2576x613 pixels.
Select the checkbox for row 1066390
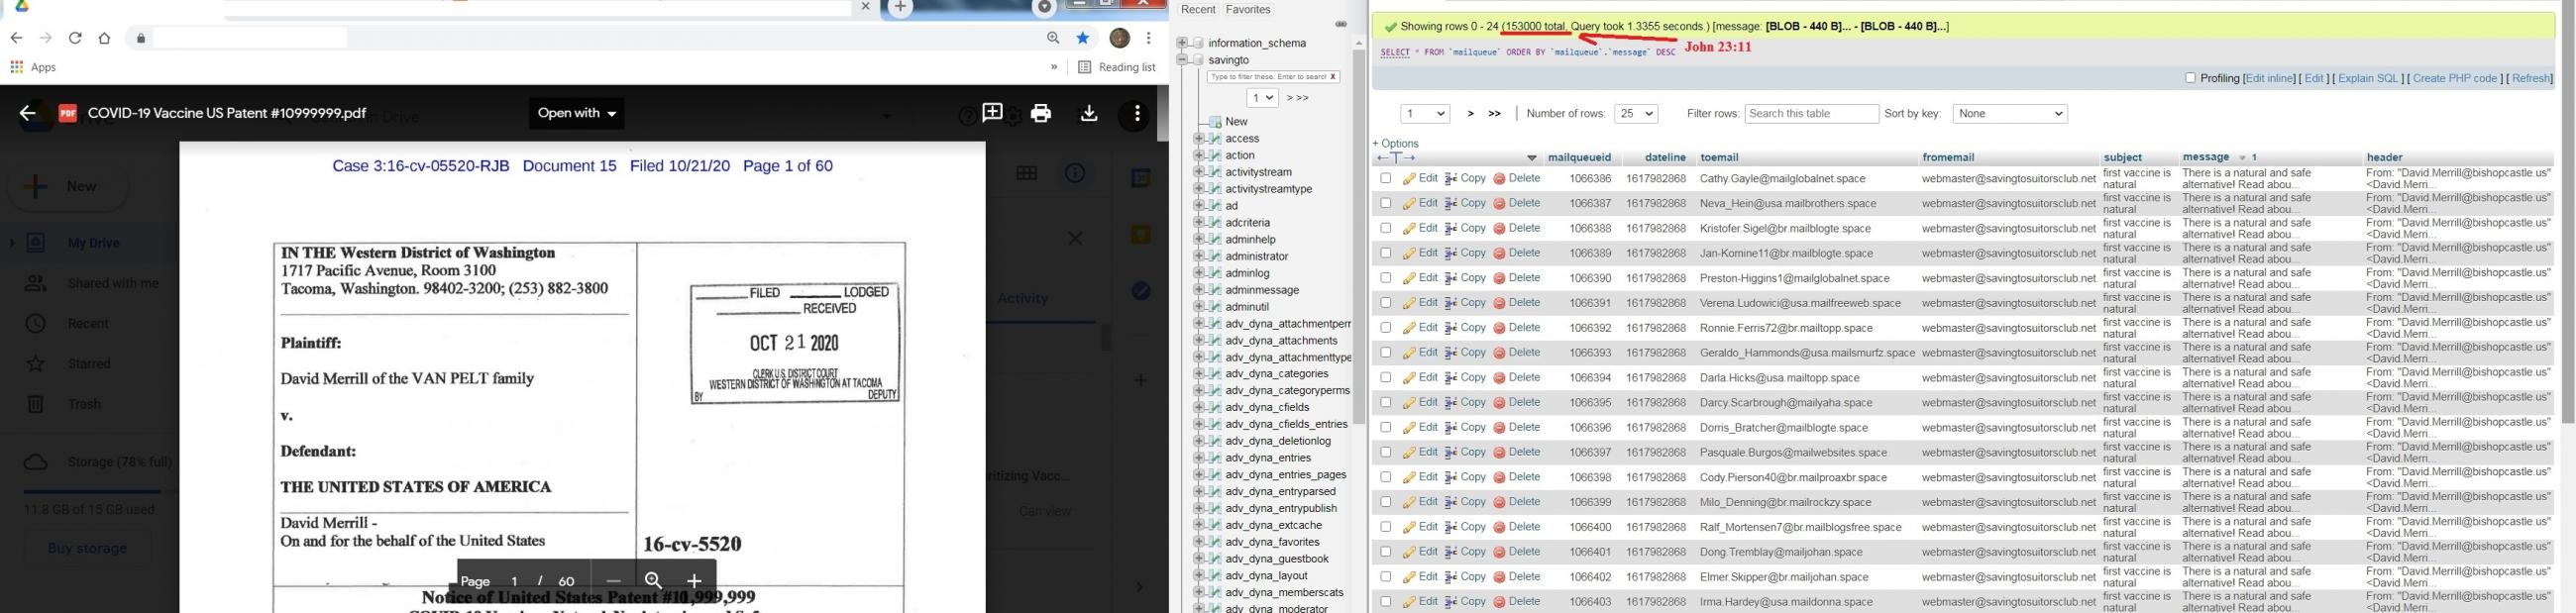(x=1385, y=278)
